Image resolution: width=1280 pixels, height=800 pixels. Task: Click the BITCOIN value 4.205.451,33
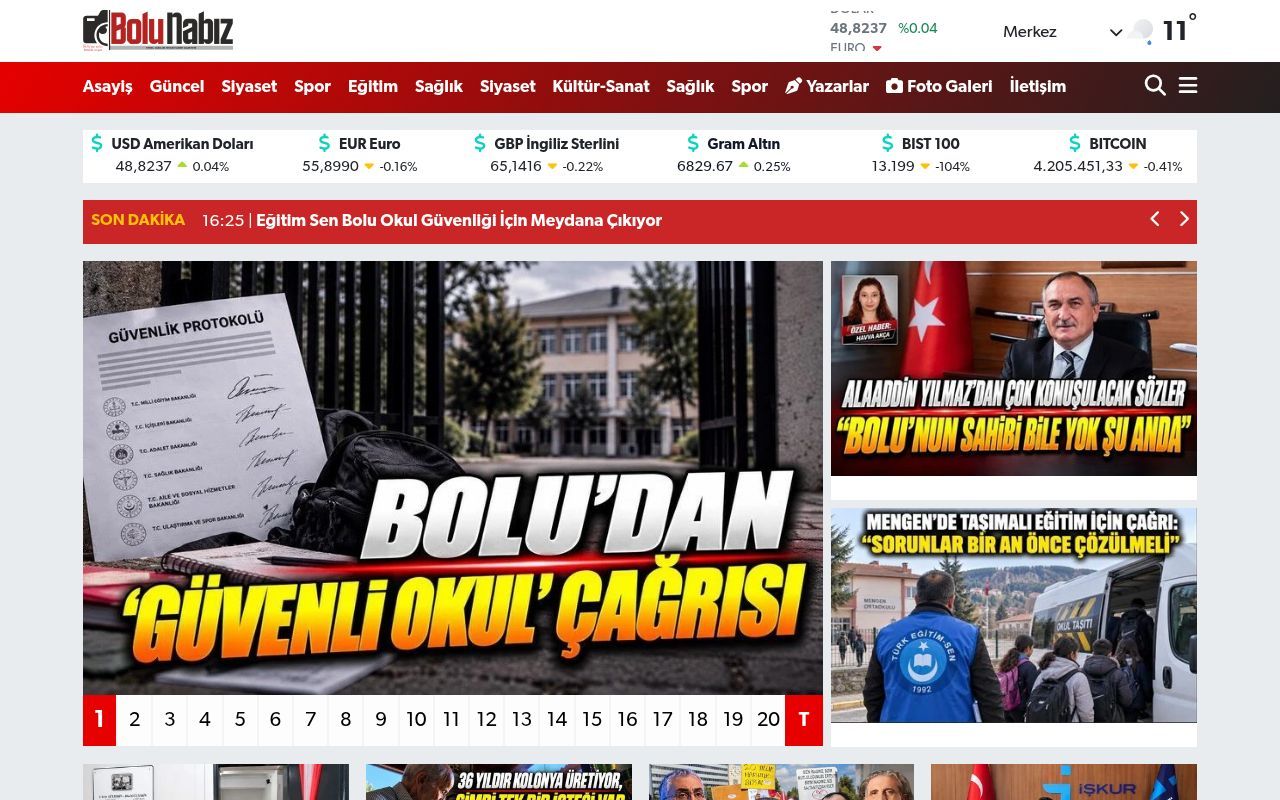pyautogui.click(x=1078, y=166)
